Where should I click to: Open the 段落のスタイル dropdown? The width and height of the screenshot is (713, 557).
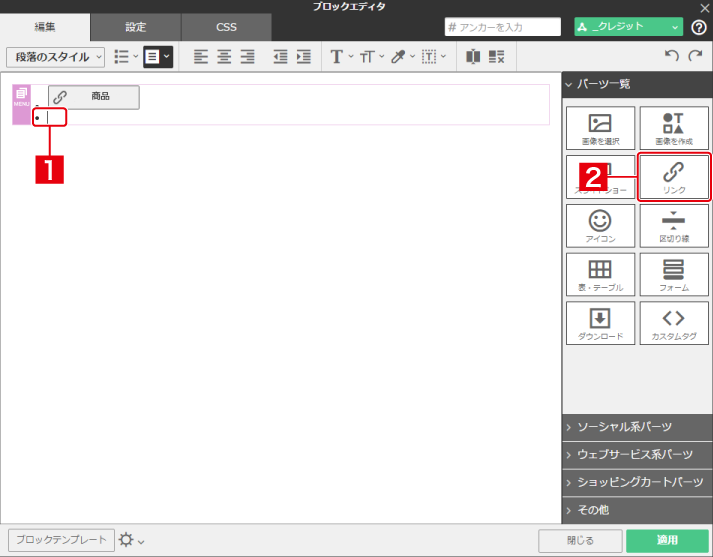(x=55, y=57)
